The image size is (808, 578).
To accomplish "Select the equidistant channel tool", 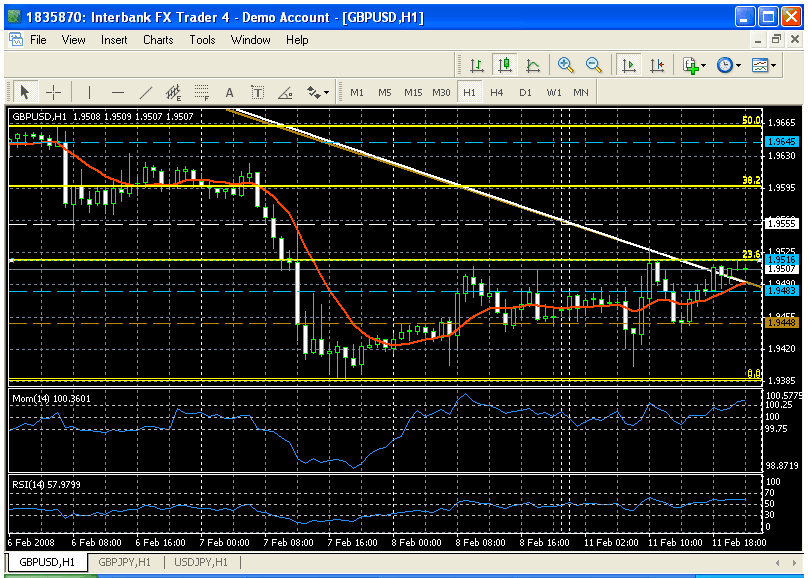I will pos(173,92).
